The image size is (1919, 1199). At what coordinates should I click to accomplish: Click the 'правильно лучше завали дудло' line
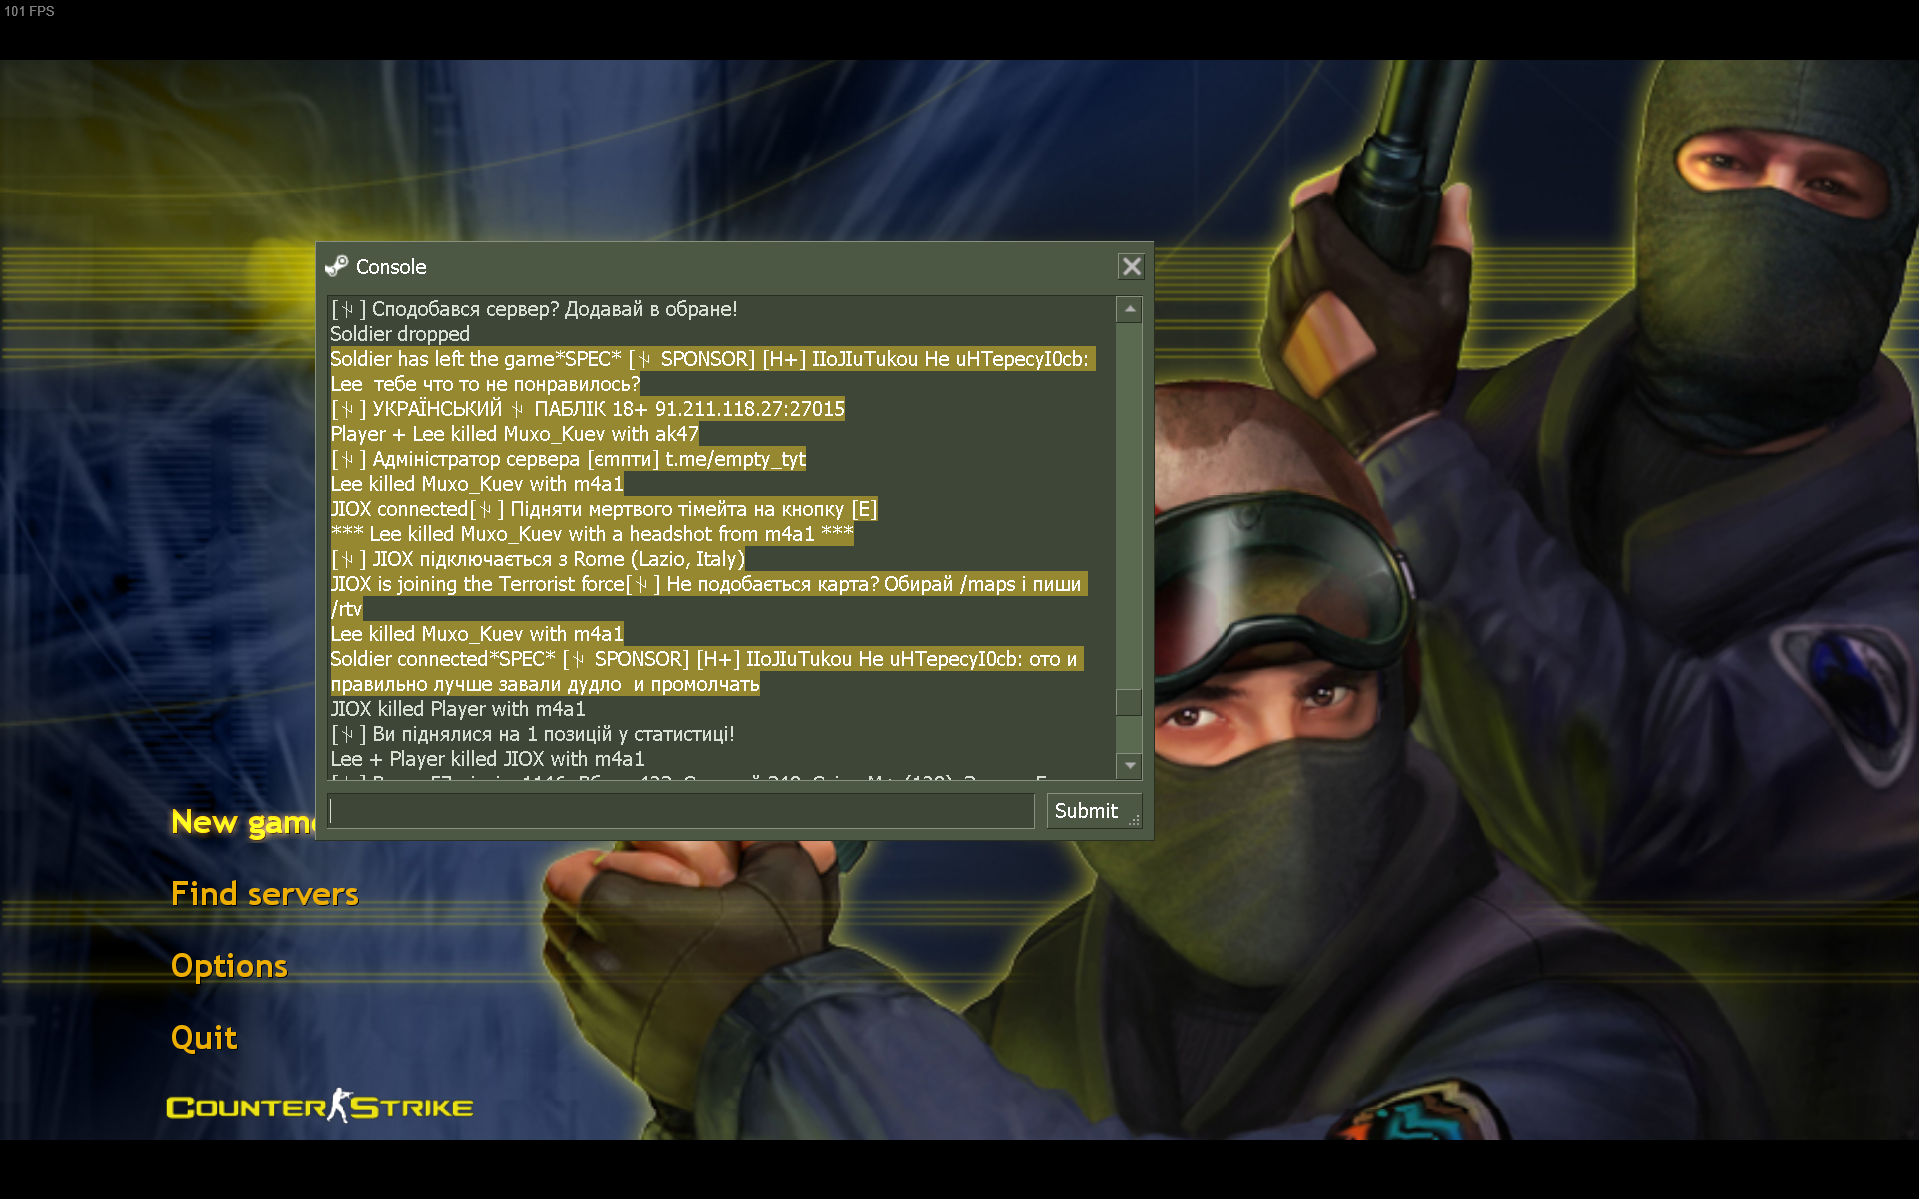coord(545,684)
